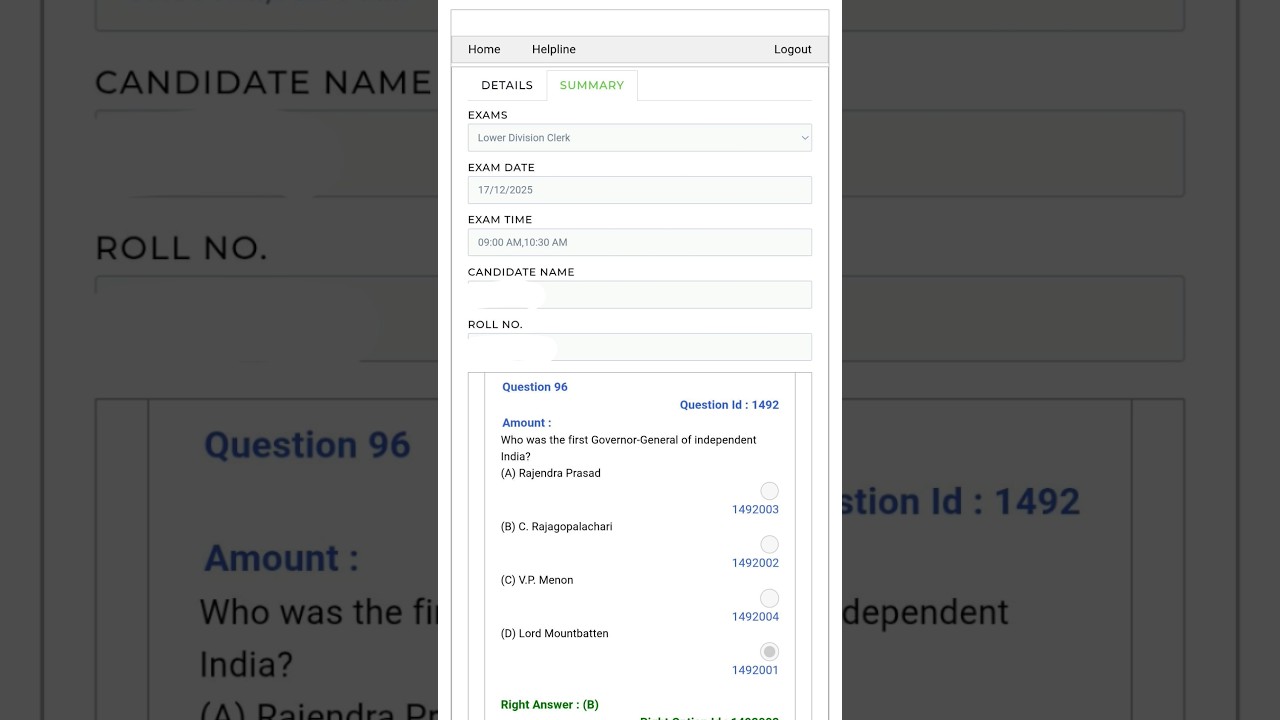Switch to the SUMMARY tab

click(592, 85)
